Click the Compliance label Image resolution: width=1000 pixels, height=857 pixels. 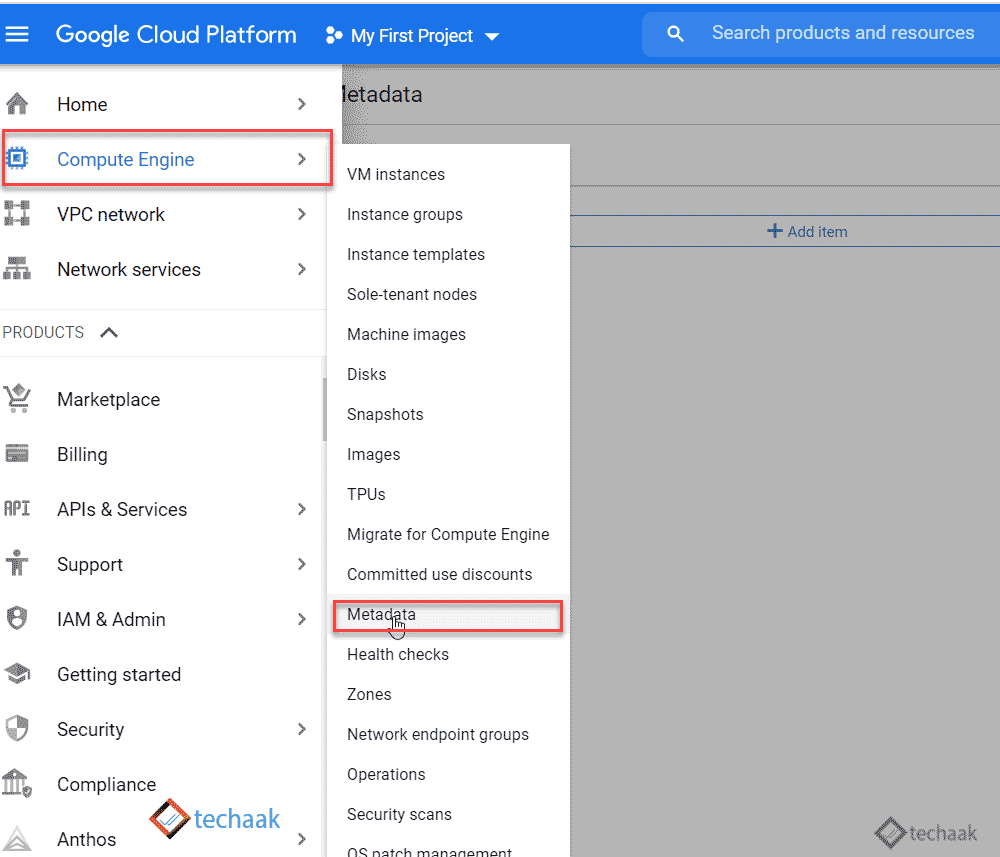click(107, 784)
